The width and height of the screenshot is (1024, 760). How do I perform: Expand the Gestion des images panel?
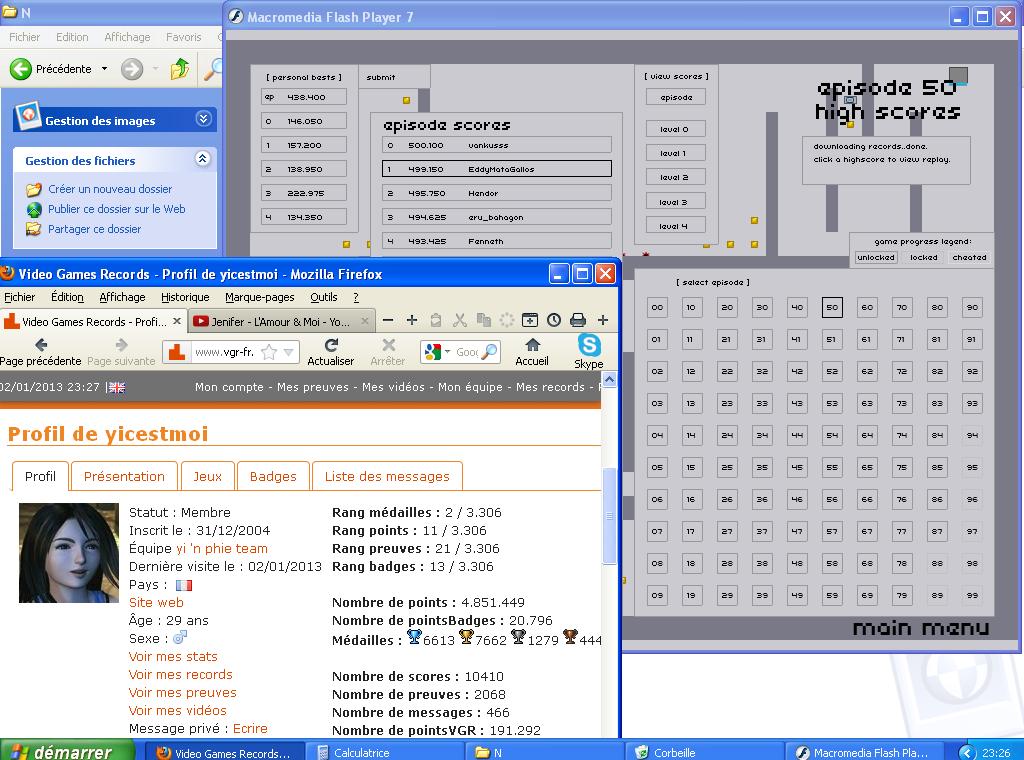click(203, 119)
